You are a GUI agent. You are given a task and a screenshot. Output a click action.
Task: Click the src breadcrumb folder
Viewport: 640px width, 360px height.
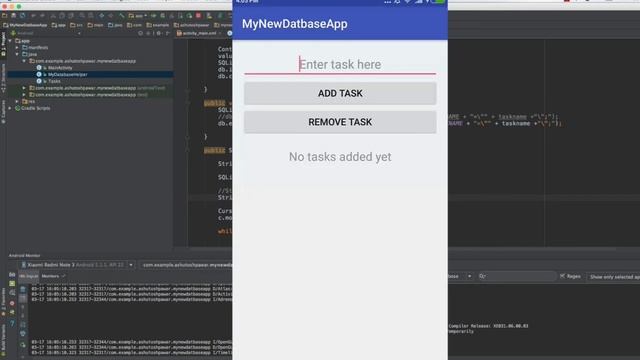tap(76, 25)
